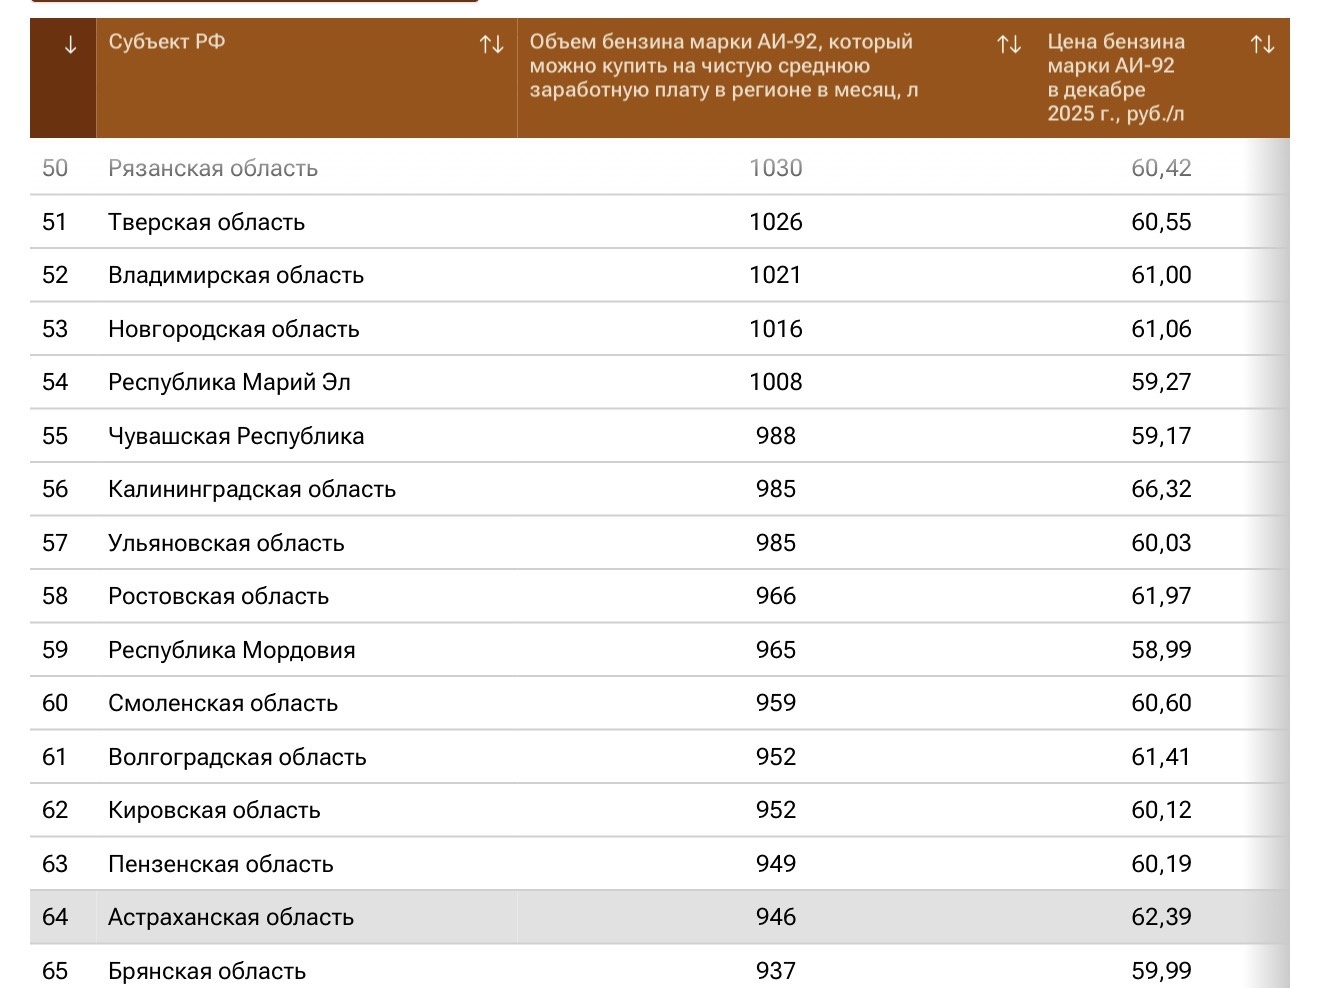Click Новгородская область volume 1016
Viewport: 1320px width, 988px height.
(775, 329)
